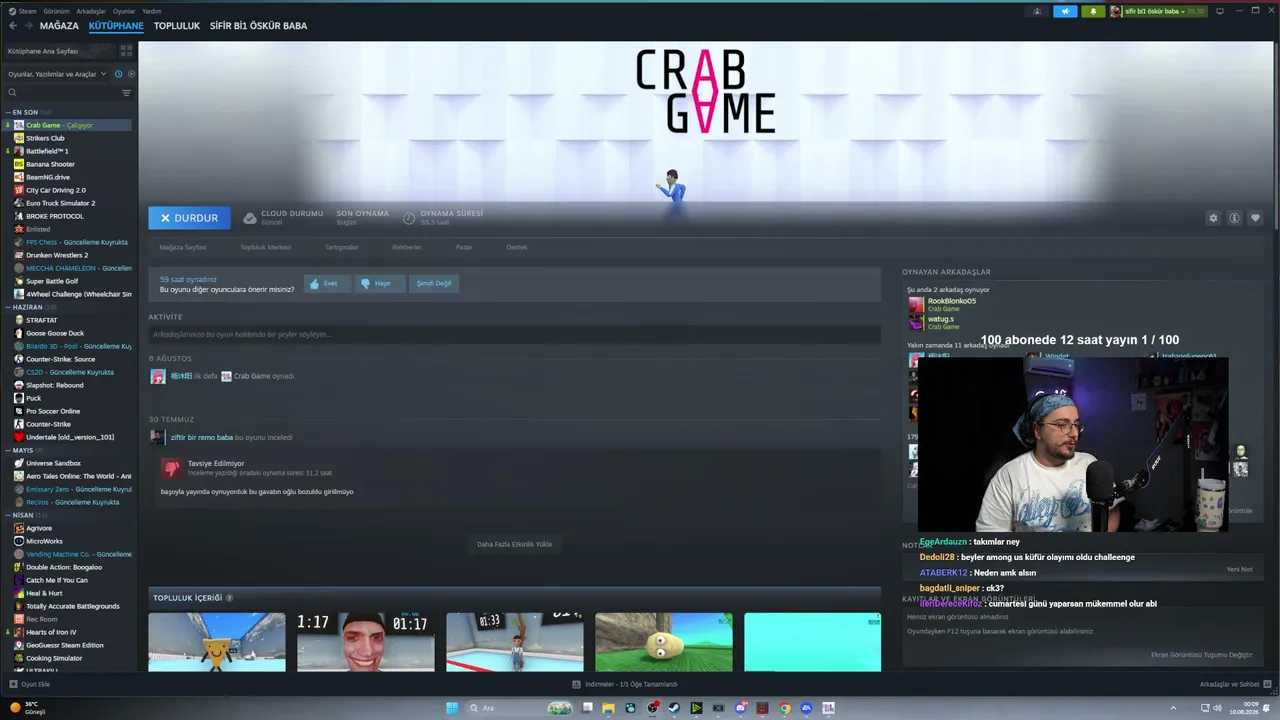Open the Mağaza Sayfası link
The width and height of the screenshot is (1280, 720).
(x=183, y=247)
